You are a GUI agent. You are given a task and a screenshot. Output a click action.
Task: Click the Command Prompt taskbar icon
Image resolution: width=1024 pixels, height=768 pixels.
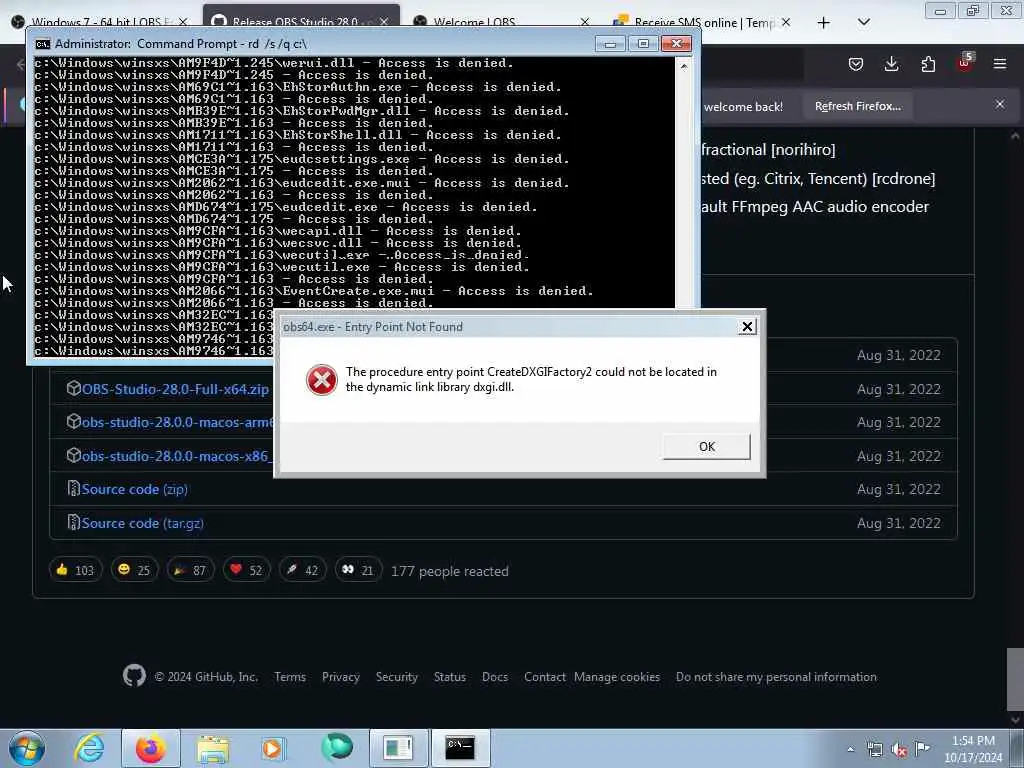(460, 748)
